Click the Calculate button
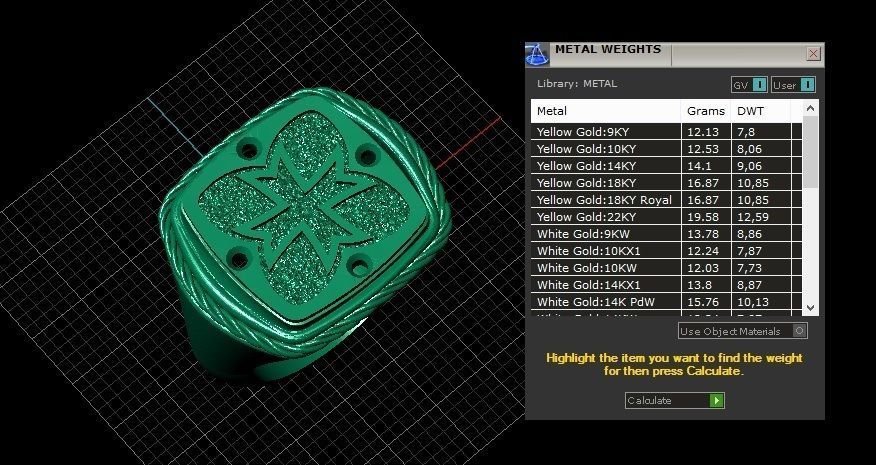This screenshot has width=876, height=465. [x=674, y=400]
